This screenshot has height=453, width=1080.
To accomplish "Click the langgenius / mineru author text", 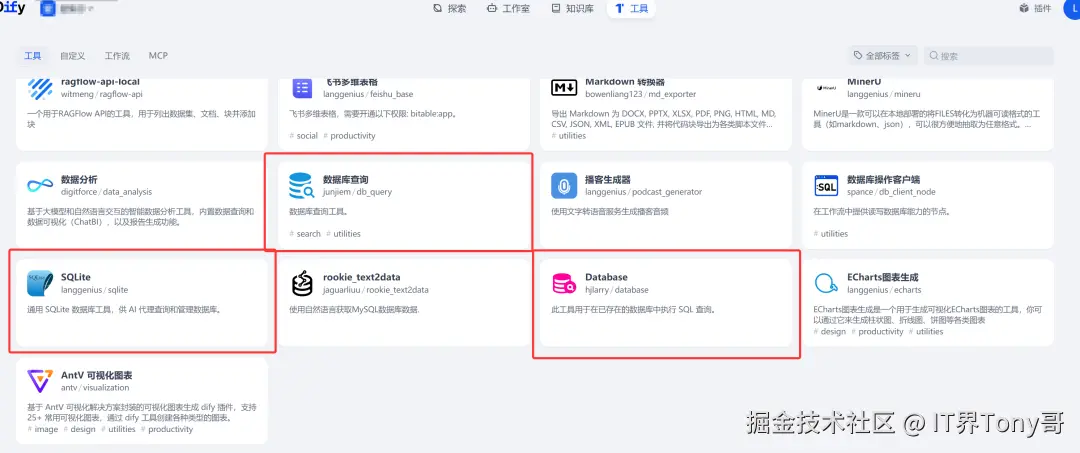I will [884, 94].
